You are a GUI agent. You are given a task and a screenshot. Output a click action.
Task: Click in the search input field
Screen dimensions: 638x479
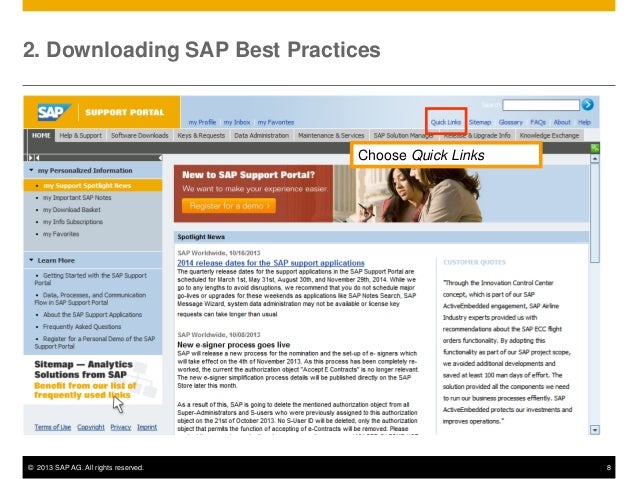click(541, 105)
